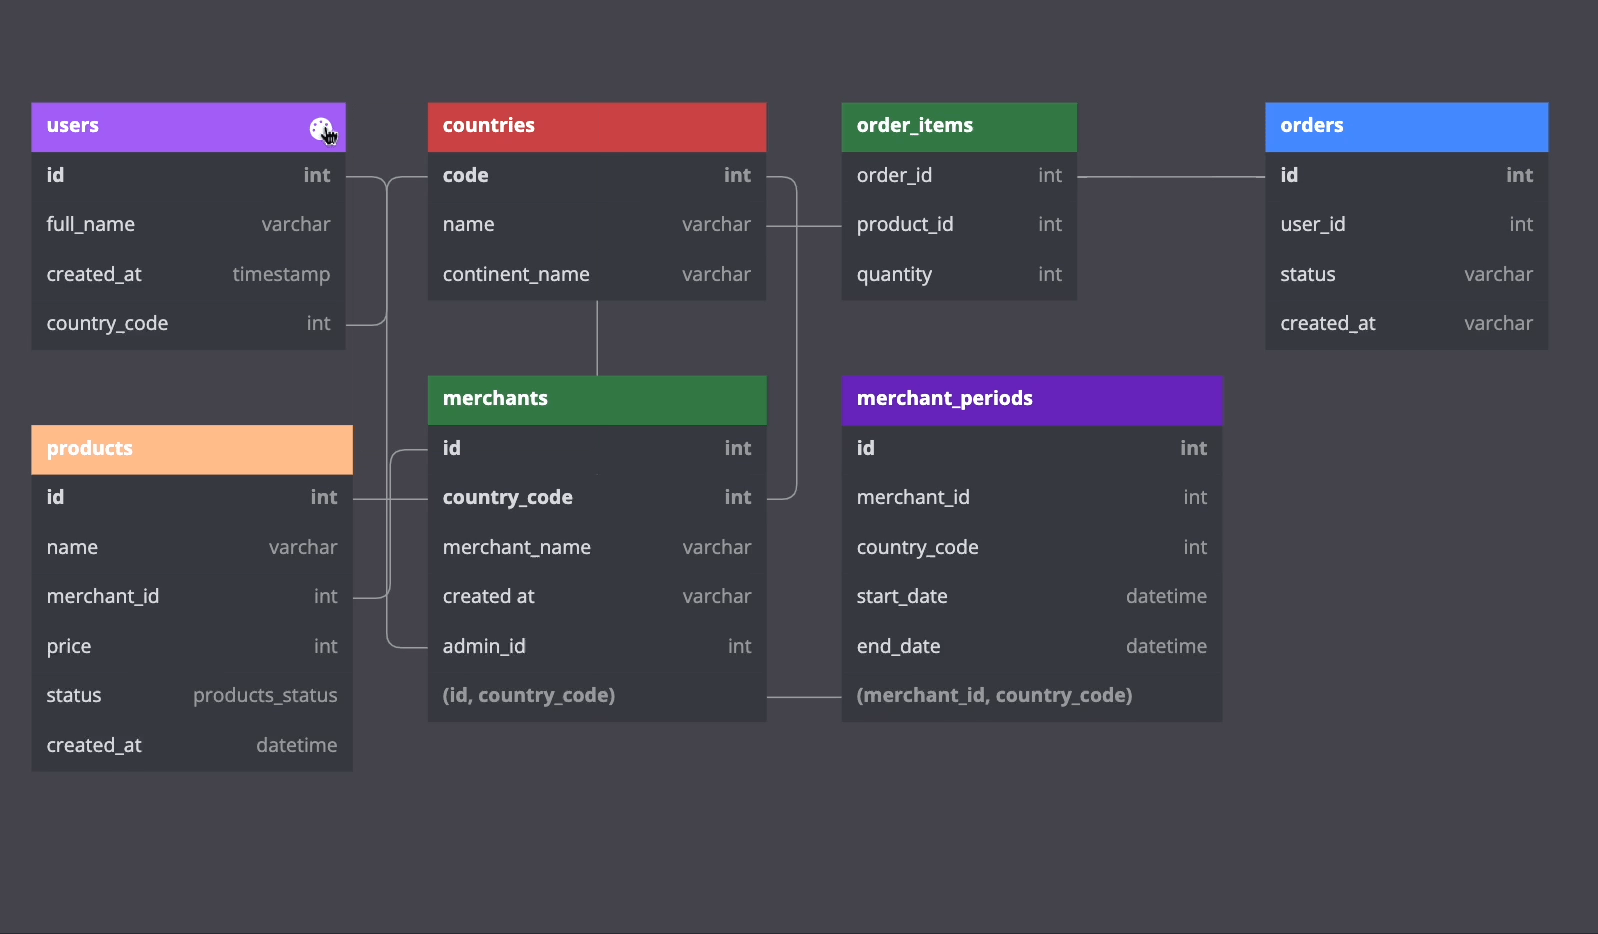Click the 'created at' field in merchants
Screen dimensions: 1598x934
[597, 597]
